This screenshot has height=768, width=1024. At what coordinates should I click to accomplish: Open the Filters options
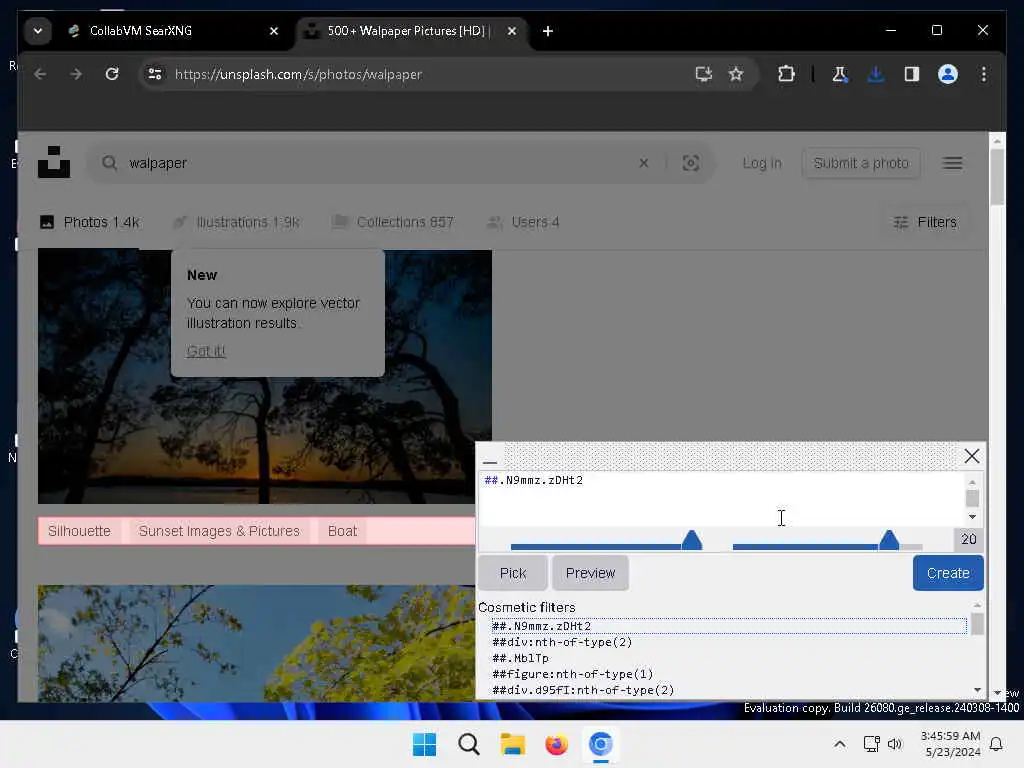(925, 222)
